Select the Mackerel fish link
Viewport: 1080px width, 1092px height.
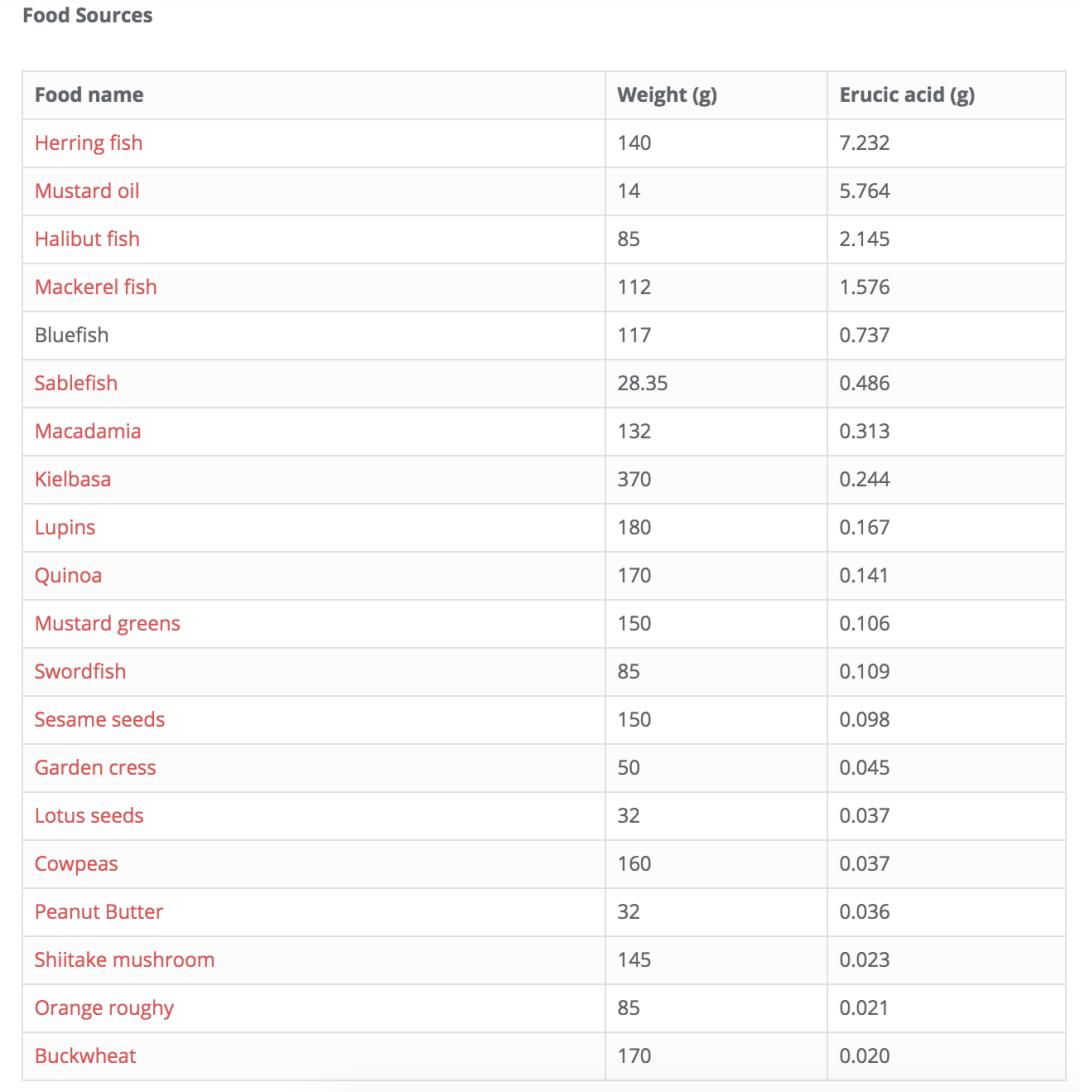click(x=95, y=287)
